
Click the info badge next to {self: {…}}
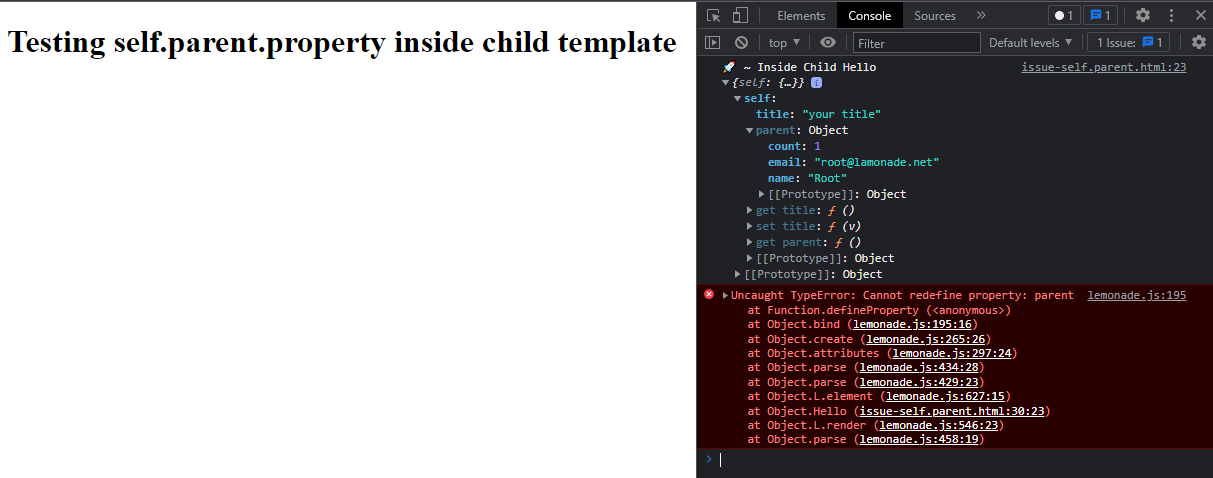[x=816, y=82]
